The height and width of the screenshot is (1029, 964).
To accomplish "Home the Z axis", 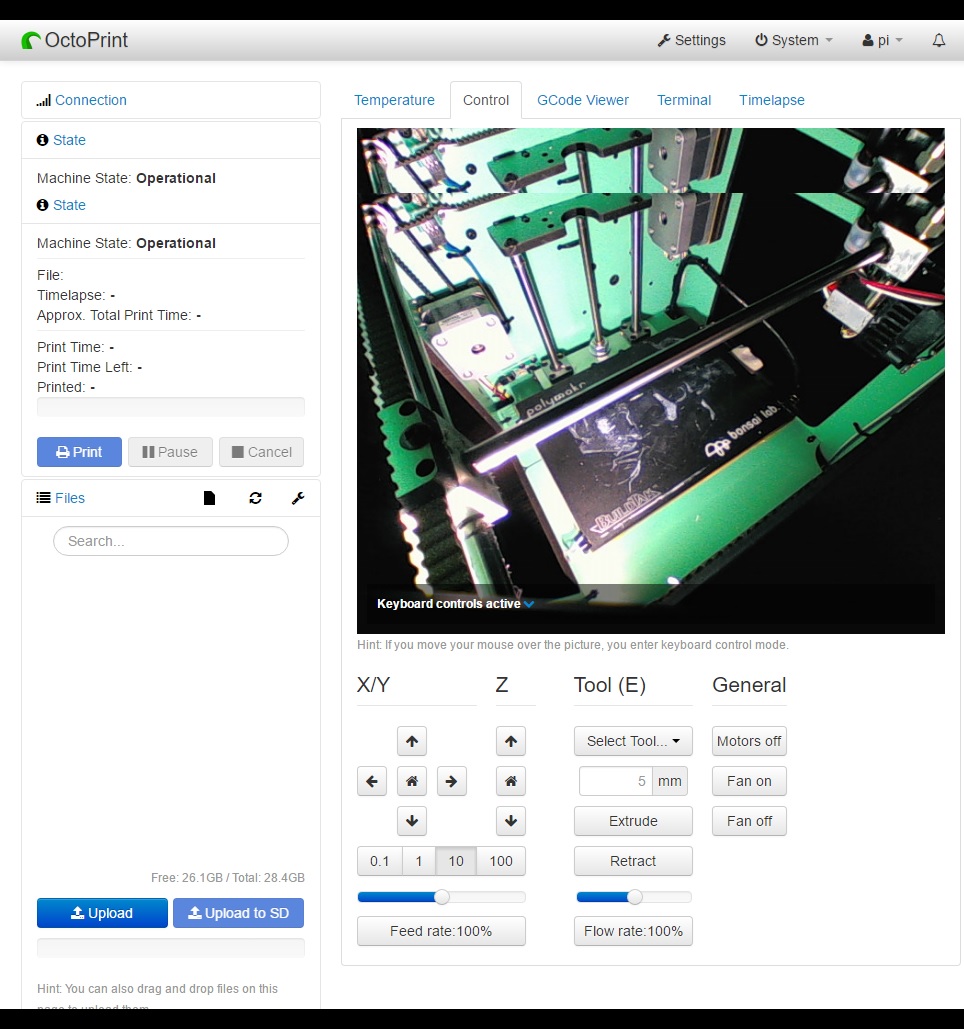I will tap(510, 781).
